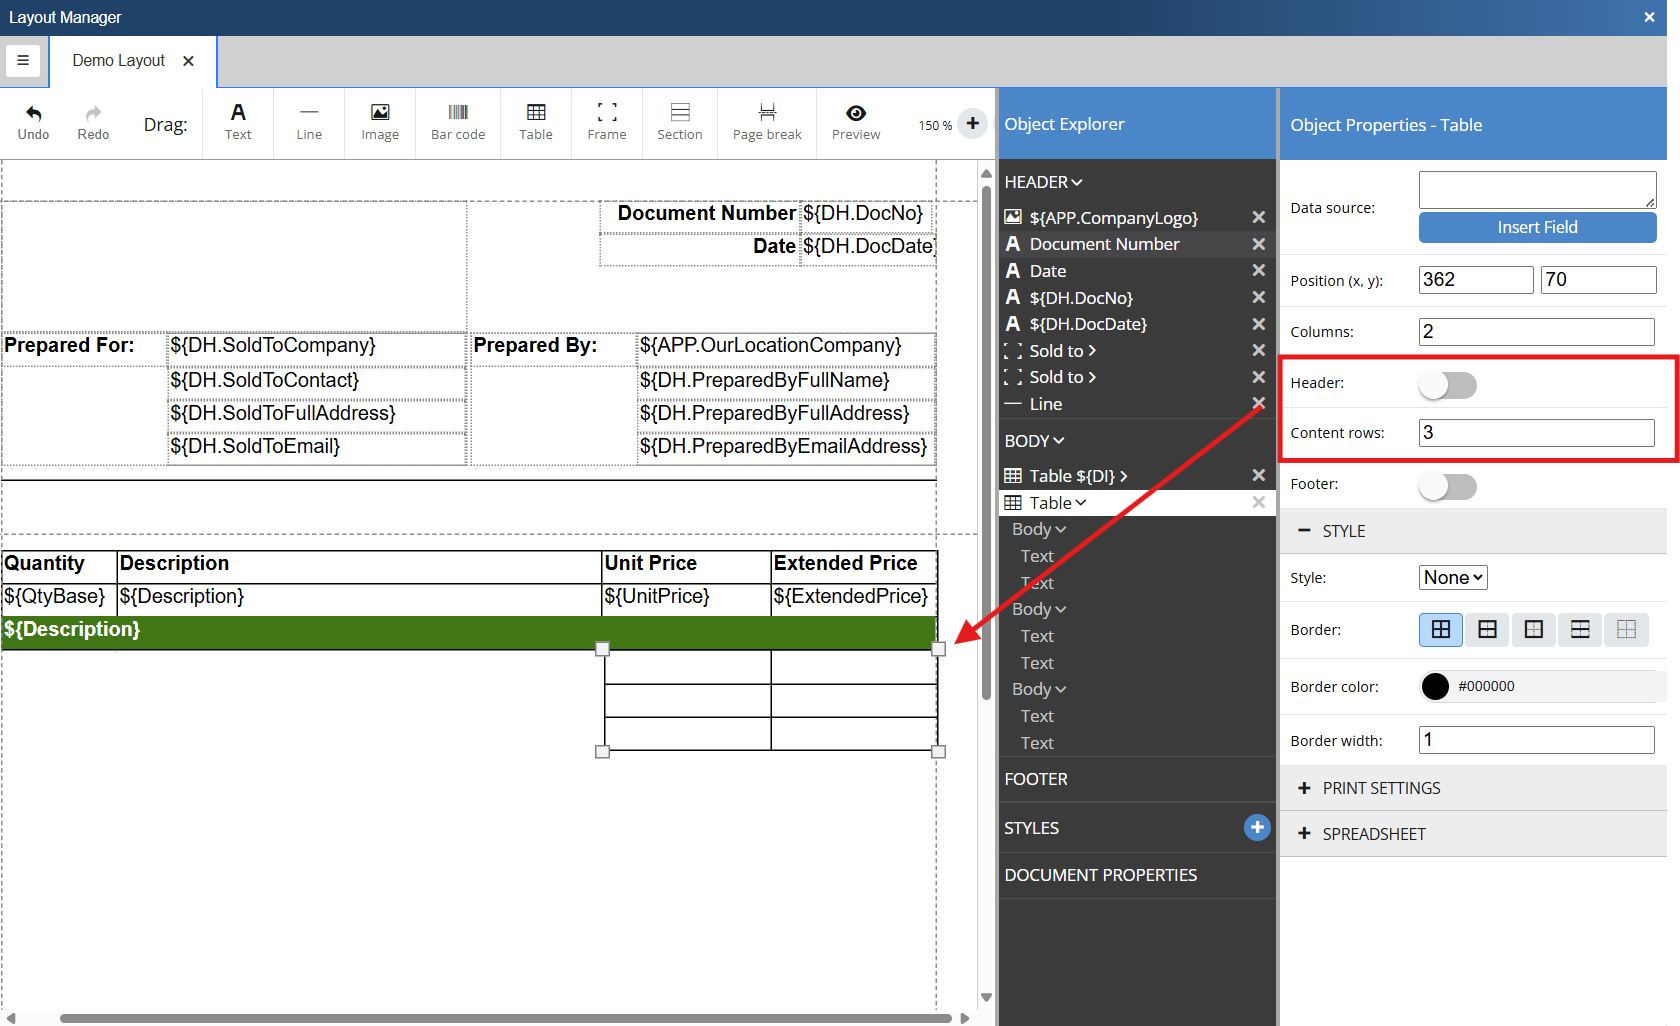The image size is (1680, 1026).
Task: Enable the table Header toggle
Action: (x=1447, y=385)
